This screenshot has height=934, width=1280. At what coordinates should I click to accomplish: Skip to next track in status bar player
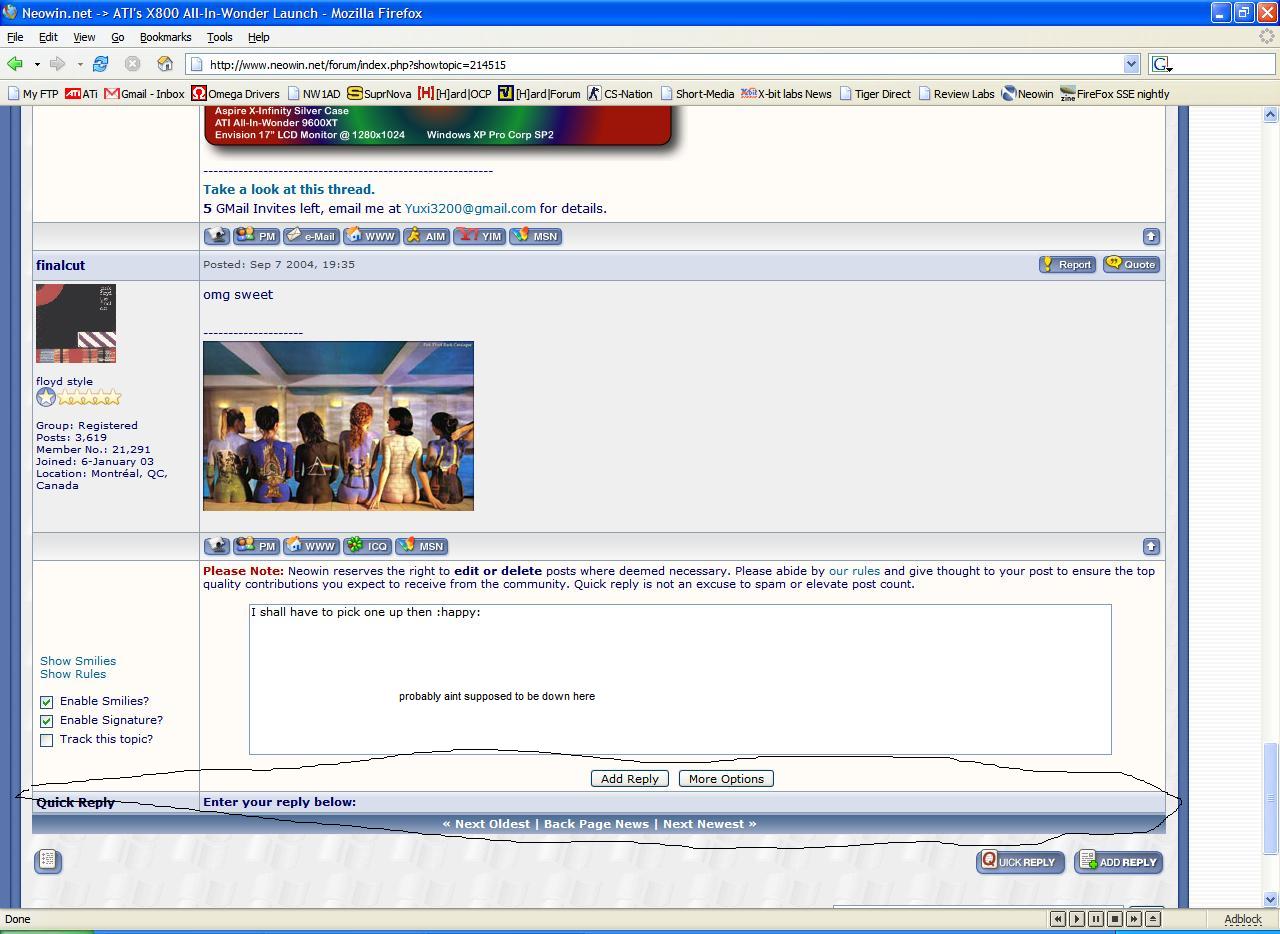coord(1134,918)
